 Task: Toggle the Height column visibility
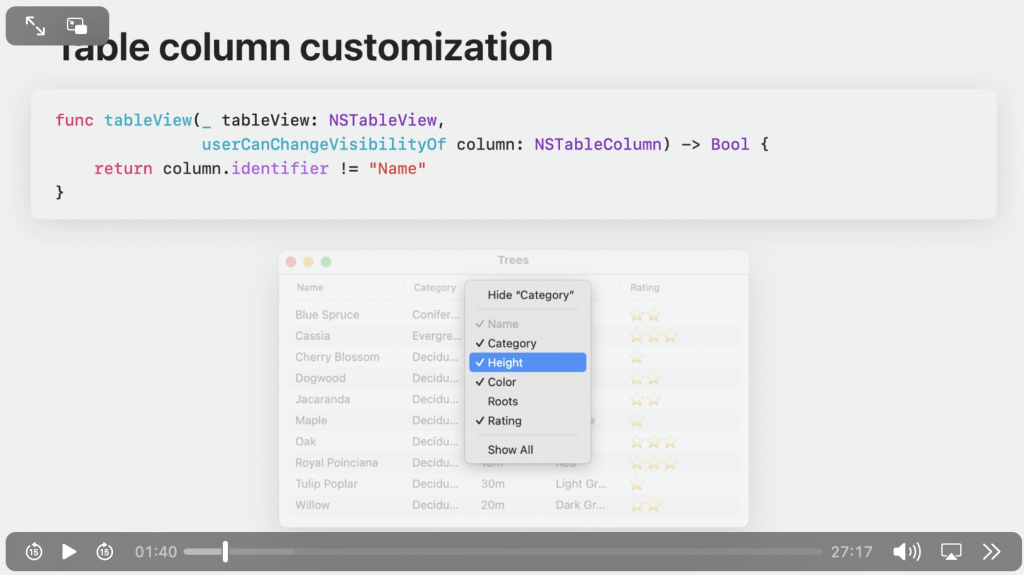(x=506, y=363)
